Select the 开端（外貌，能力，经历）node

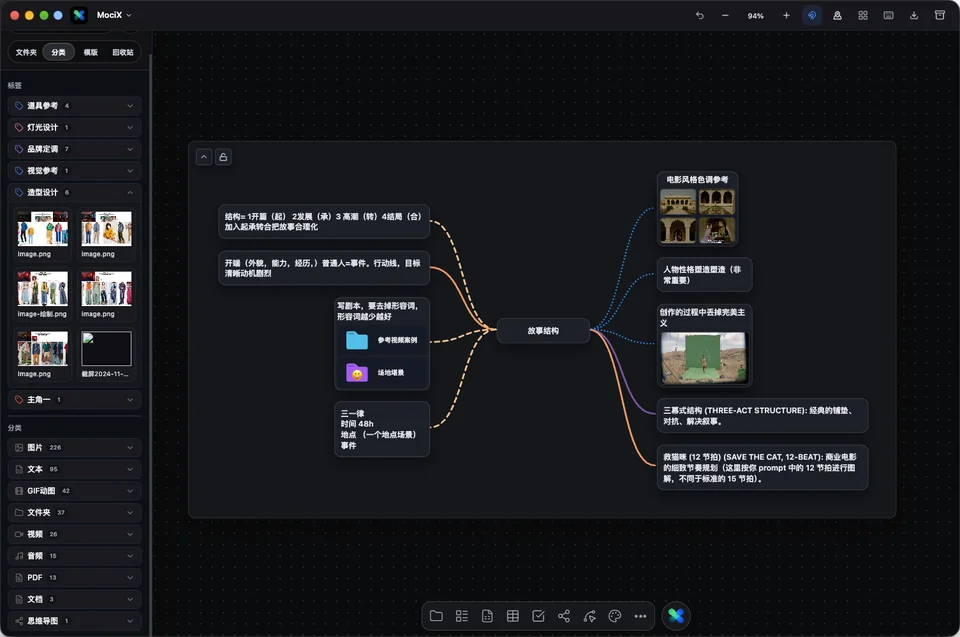[x=324, y=268]
